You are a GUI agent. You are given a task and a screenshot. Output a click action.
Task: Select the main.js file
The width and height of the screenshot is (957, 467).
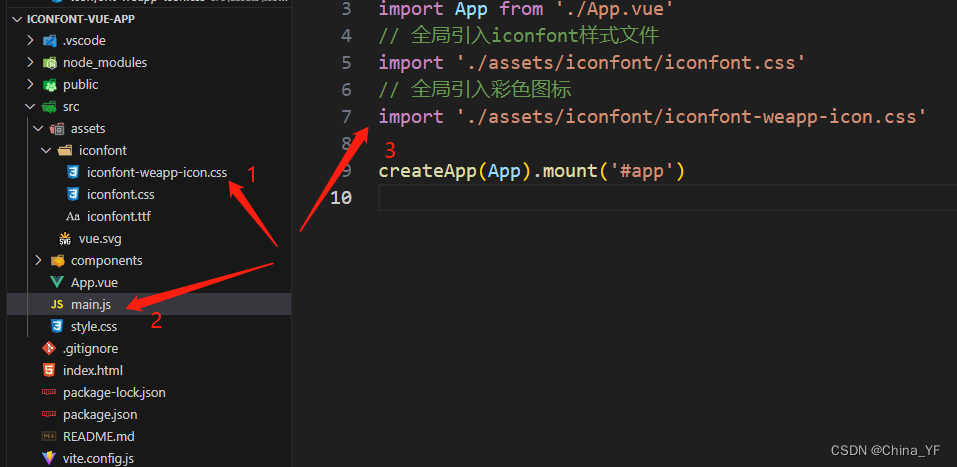tap(149, 304)
